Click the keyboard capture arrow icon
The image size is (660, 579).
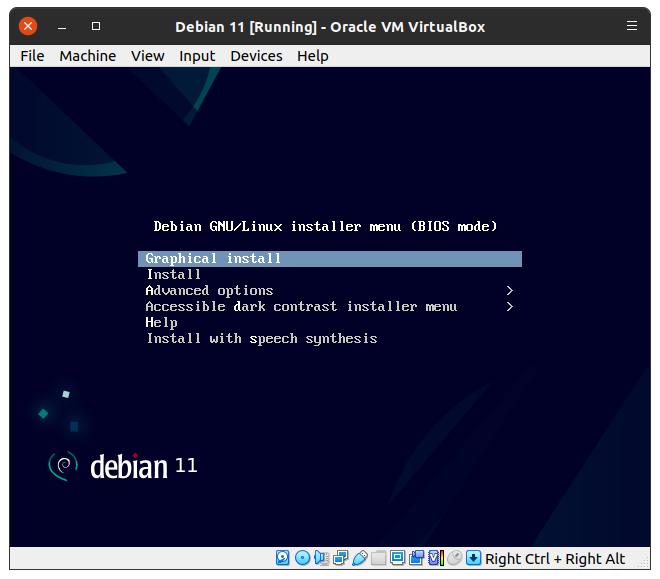tap(473, 558)
